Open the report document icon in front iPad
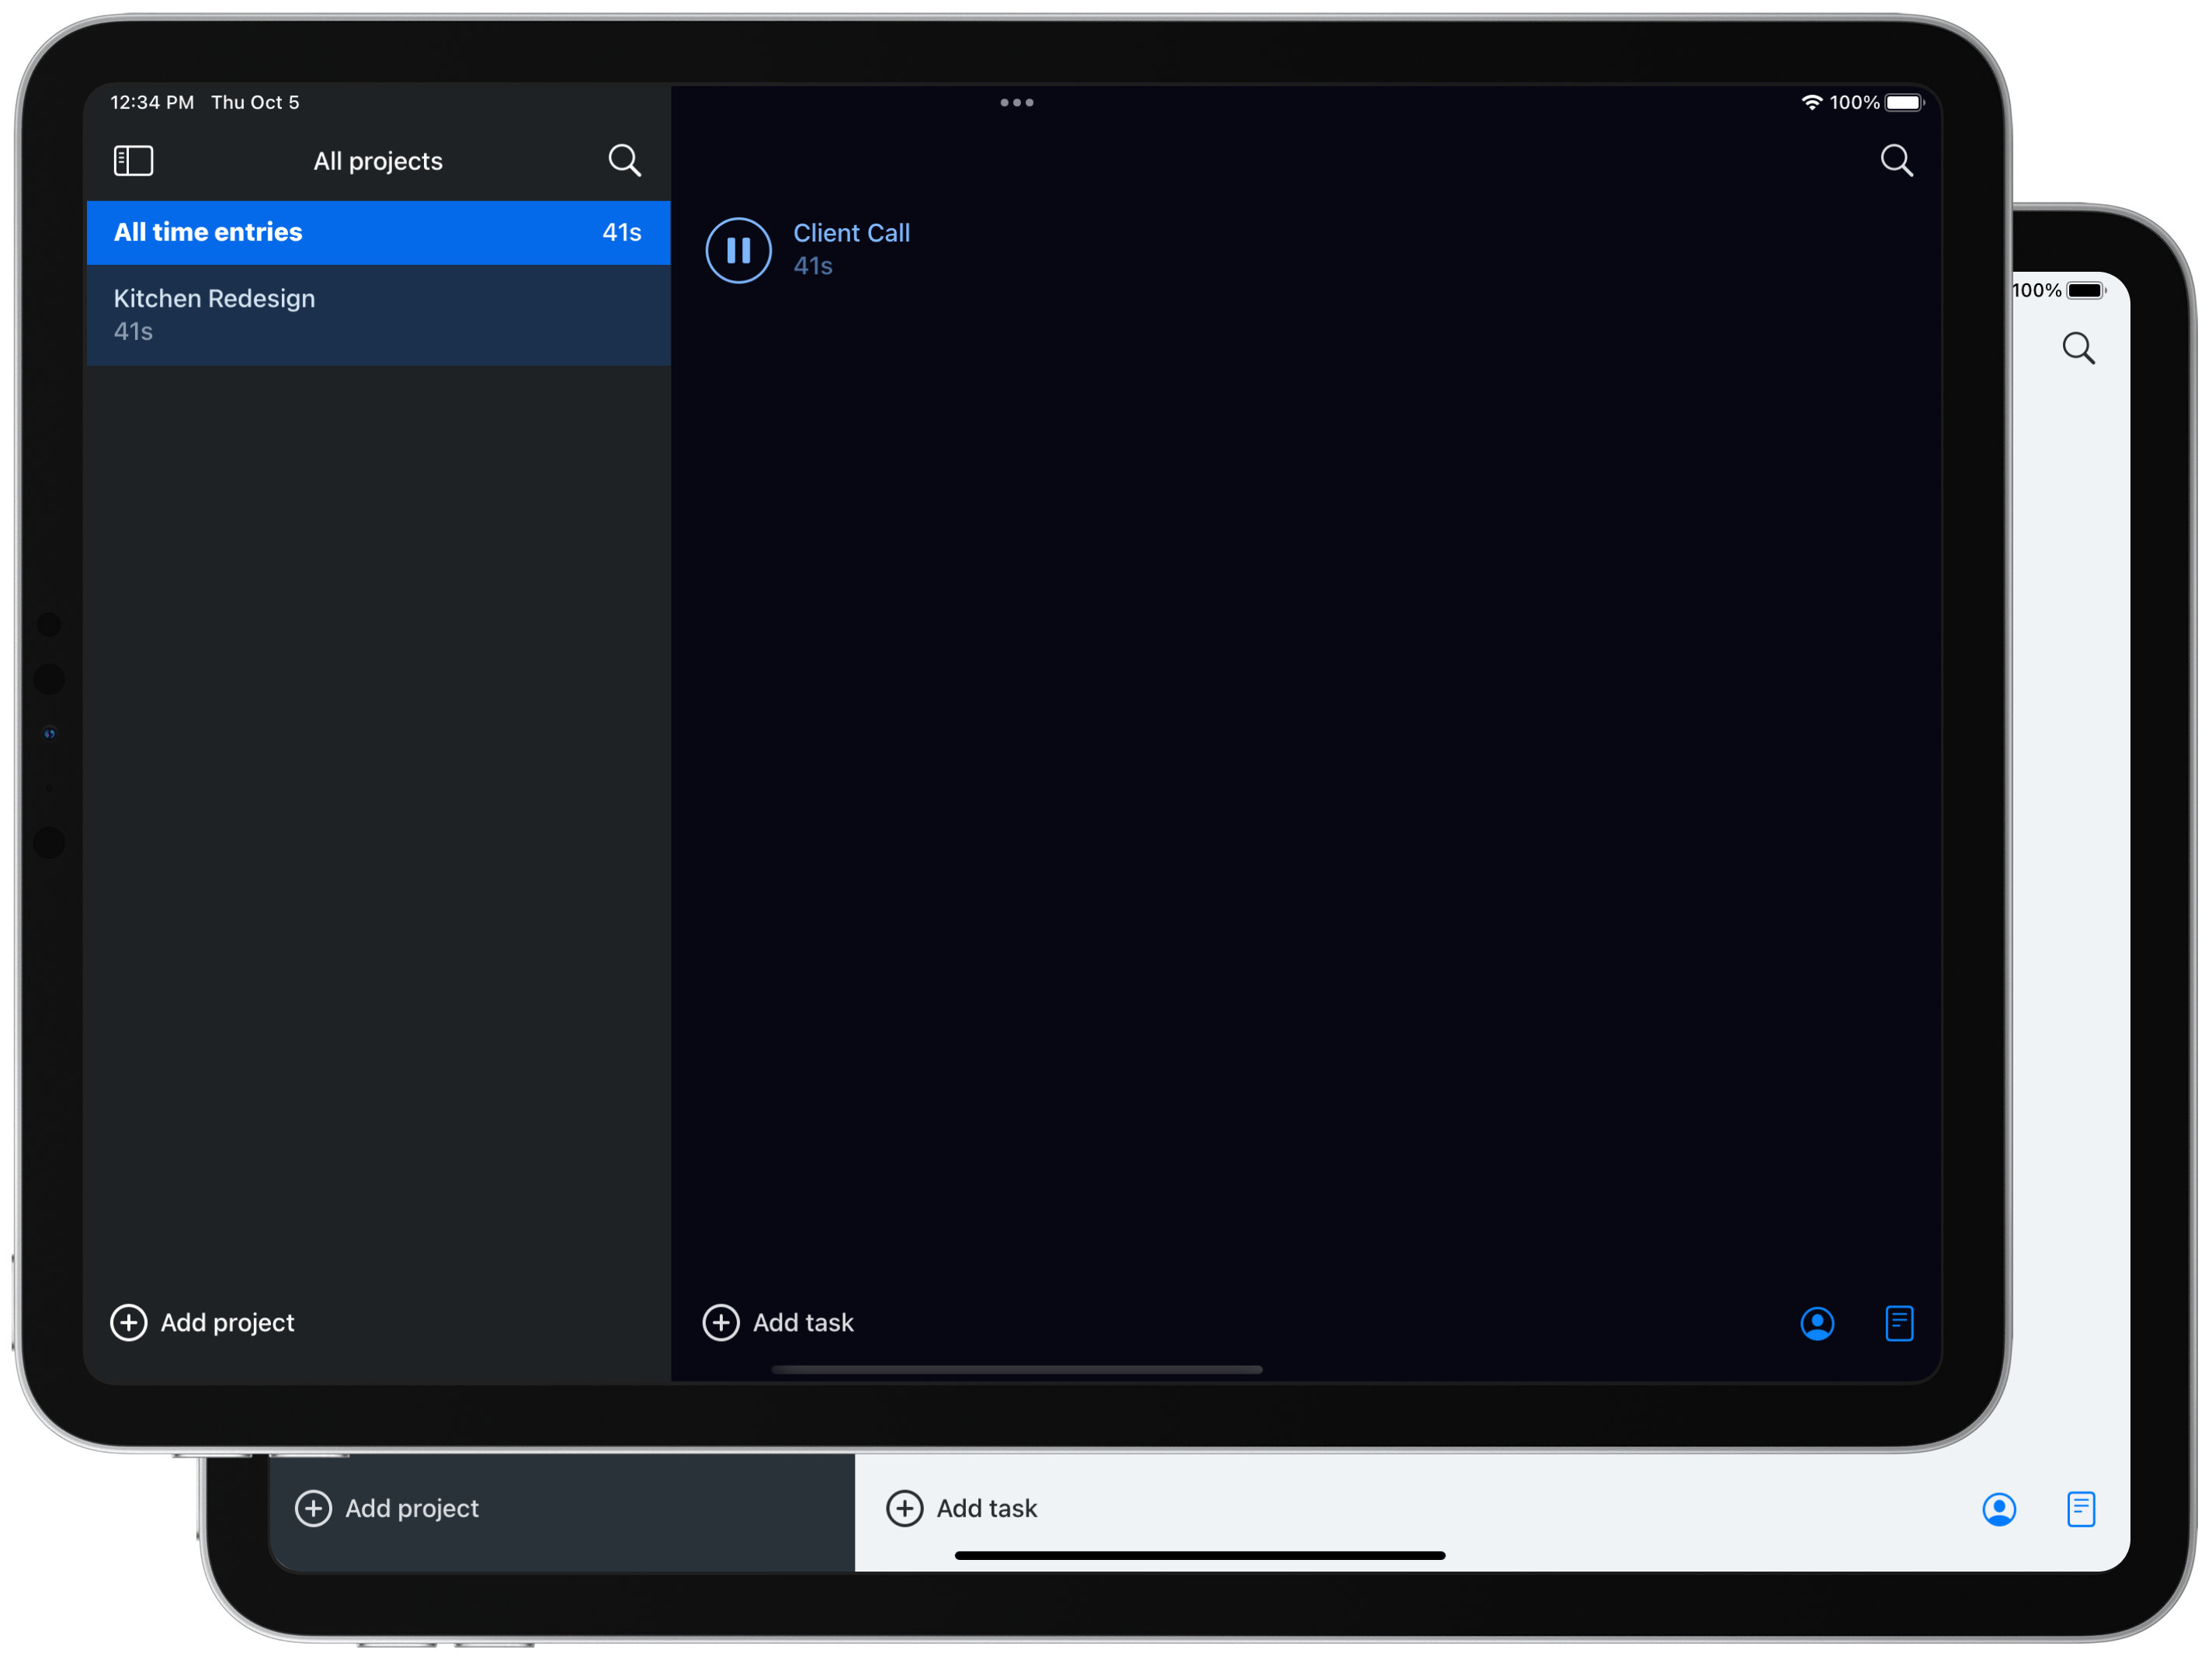The height and width of the screenshot is (1657, 2212). point(1899,1323)
